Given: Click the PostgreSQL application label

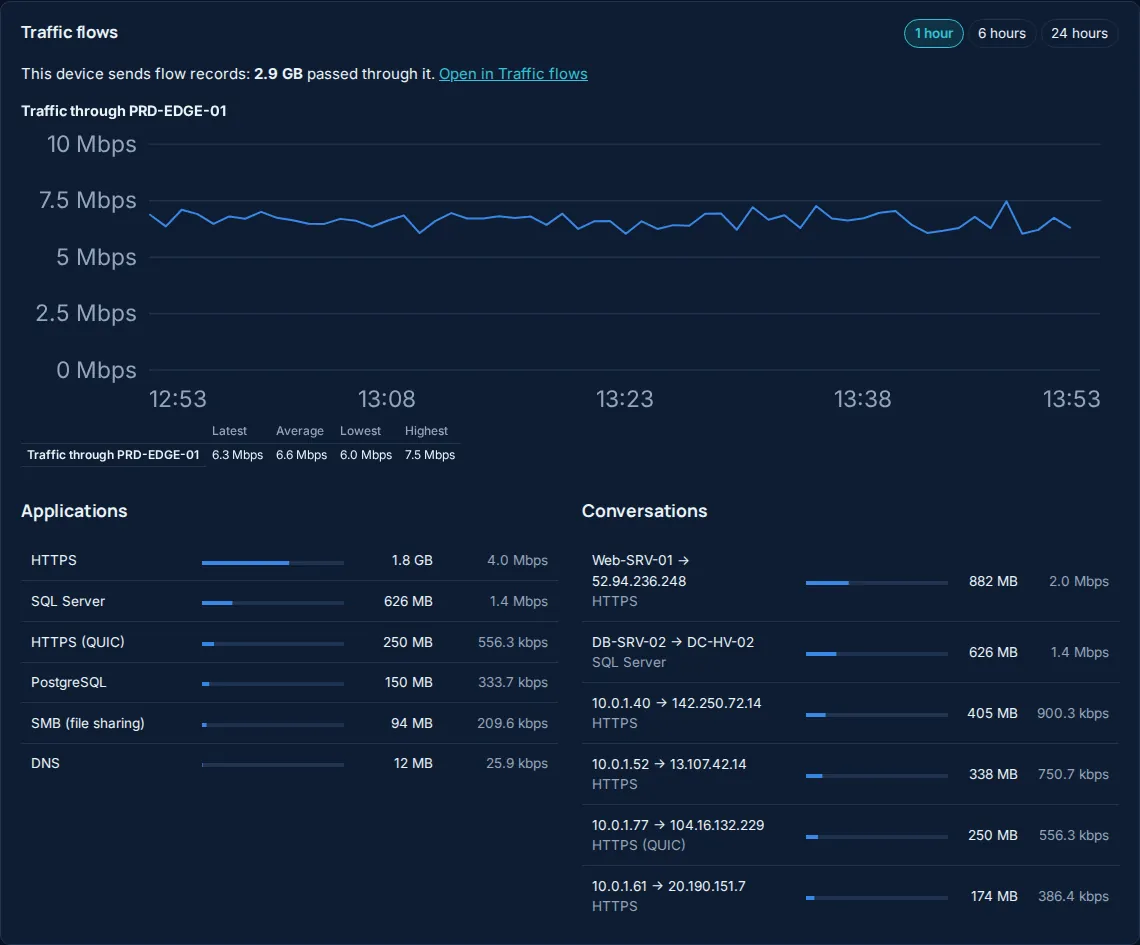Looking at the screenshot, I should point(68,683).
